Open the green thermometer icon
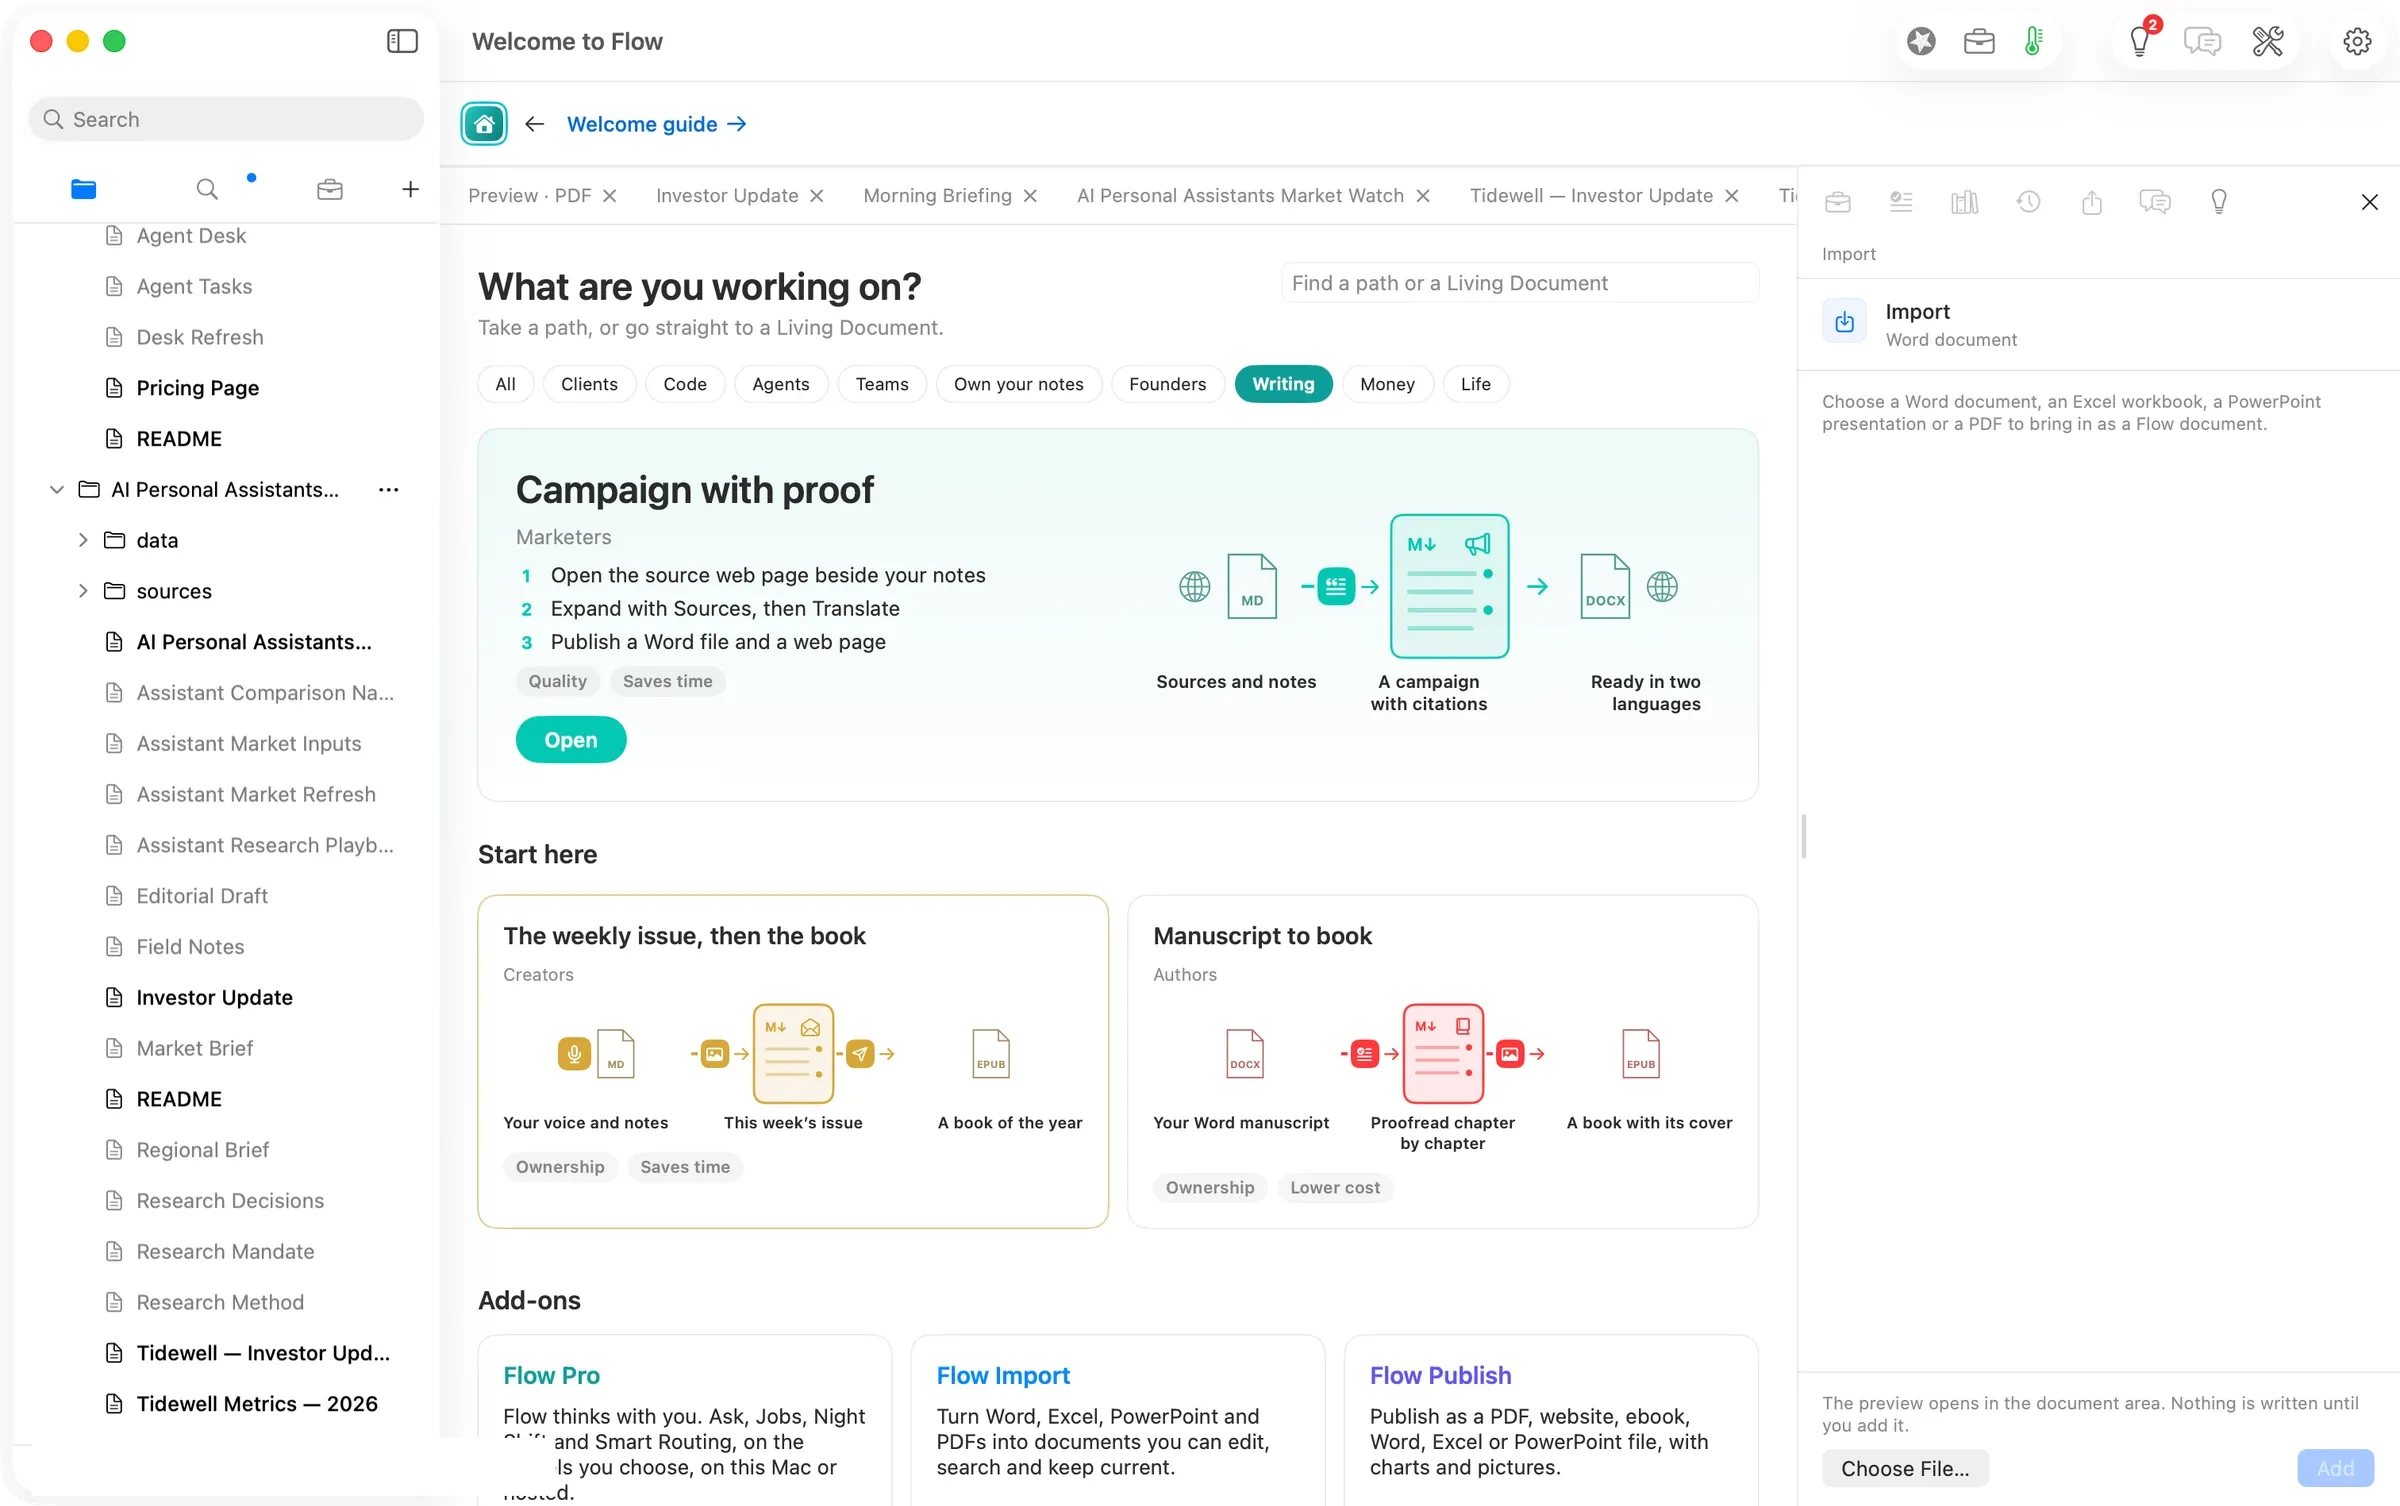This screenshot has height=1506, width=2400. coord(2034,41)
